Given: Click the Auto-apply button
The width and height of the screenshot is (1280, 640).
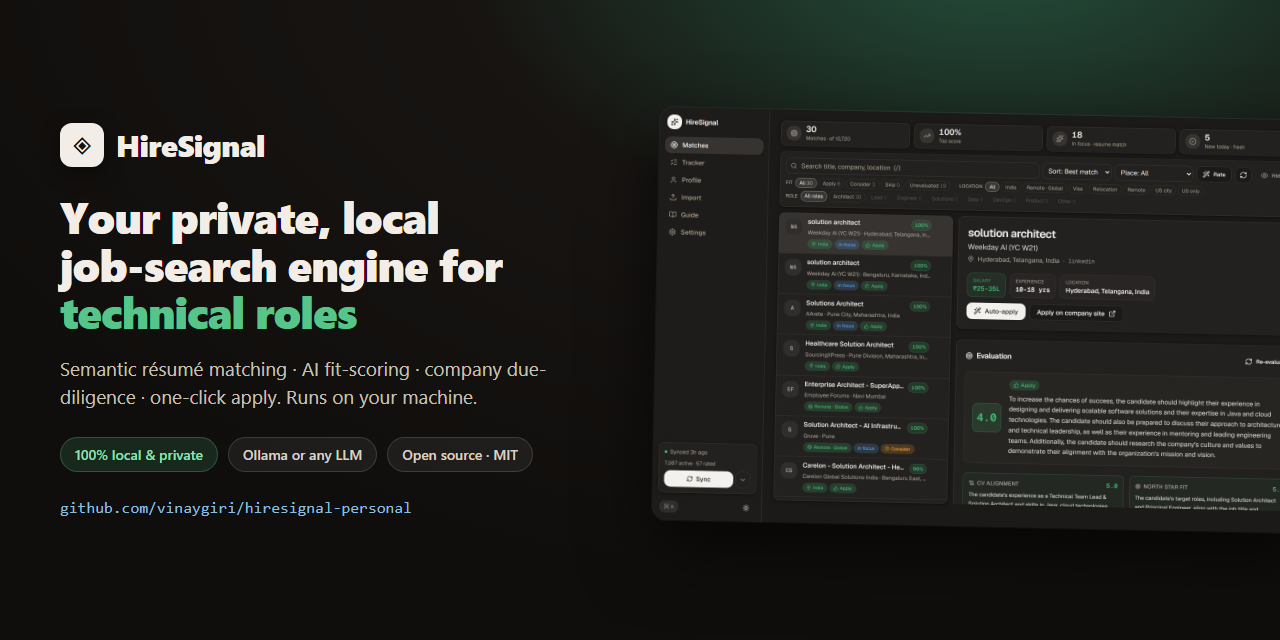Looking at the screenshot, I should coord(996,311).
